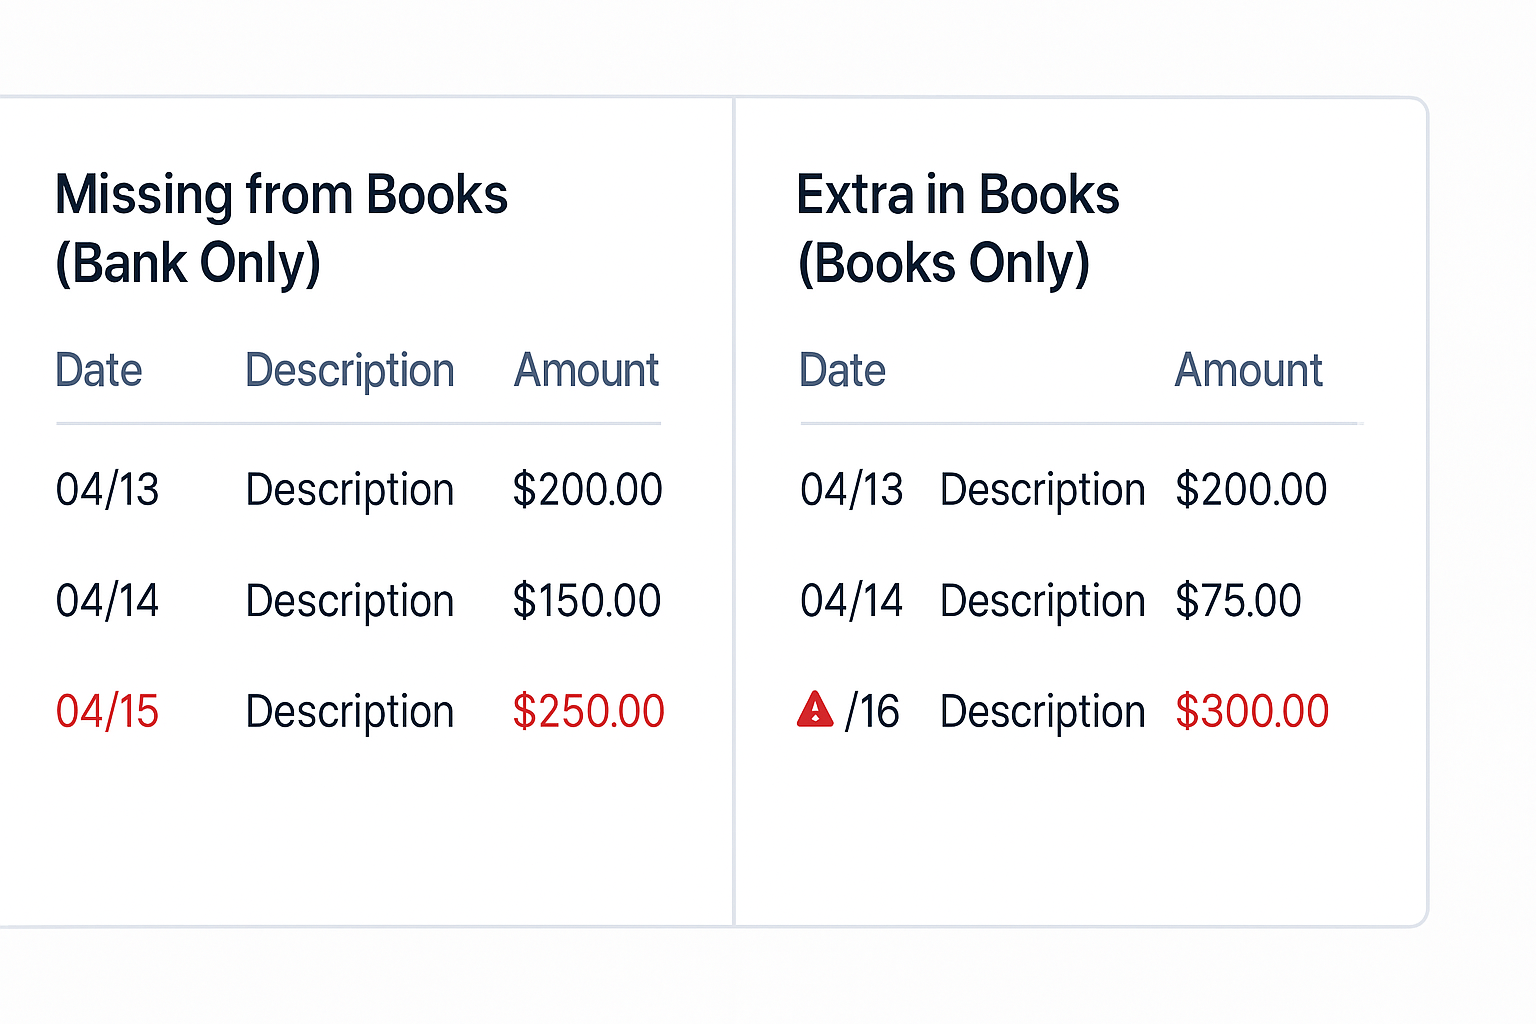Click the 04/14 date in Extra in Books

(852, 600)
